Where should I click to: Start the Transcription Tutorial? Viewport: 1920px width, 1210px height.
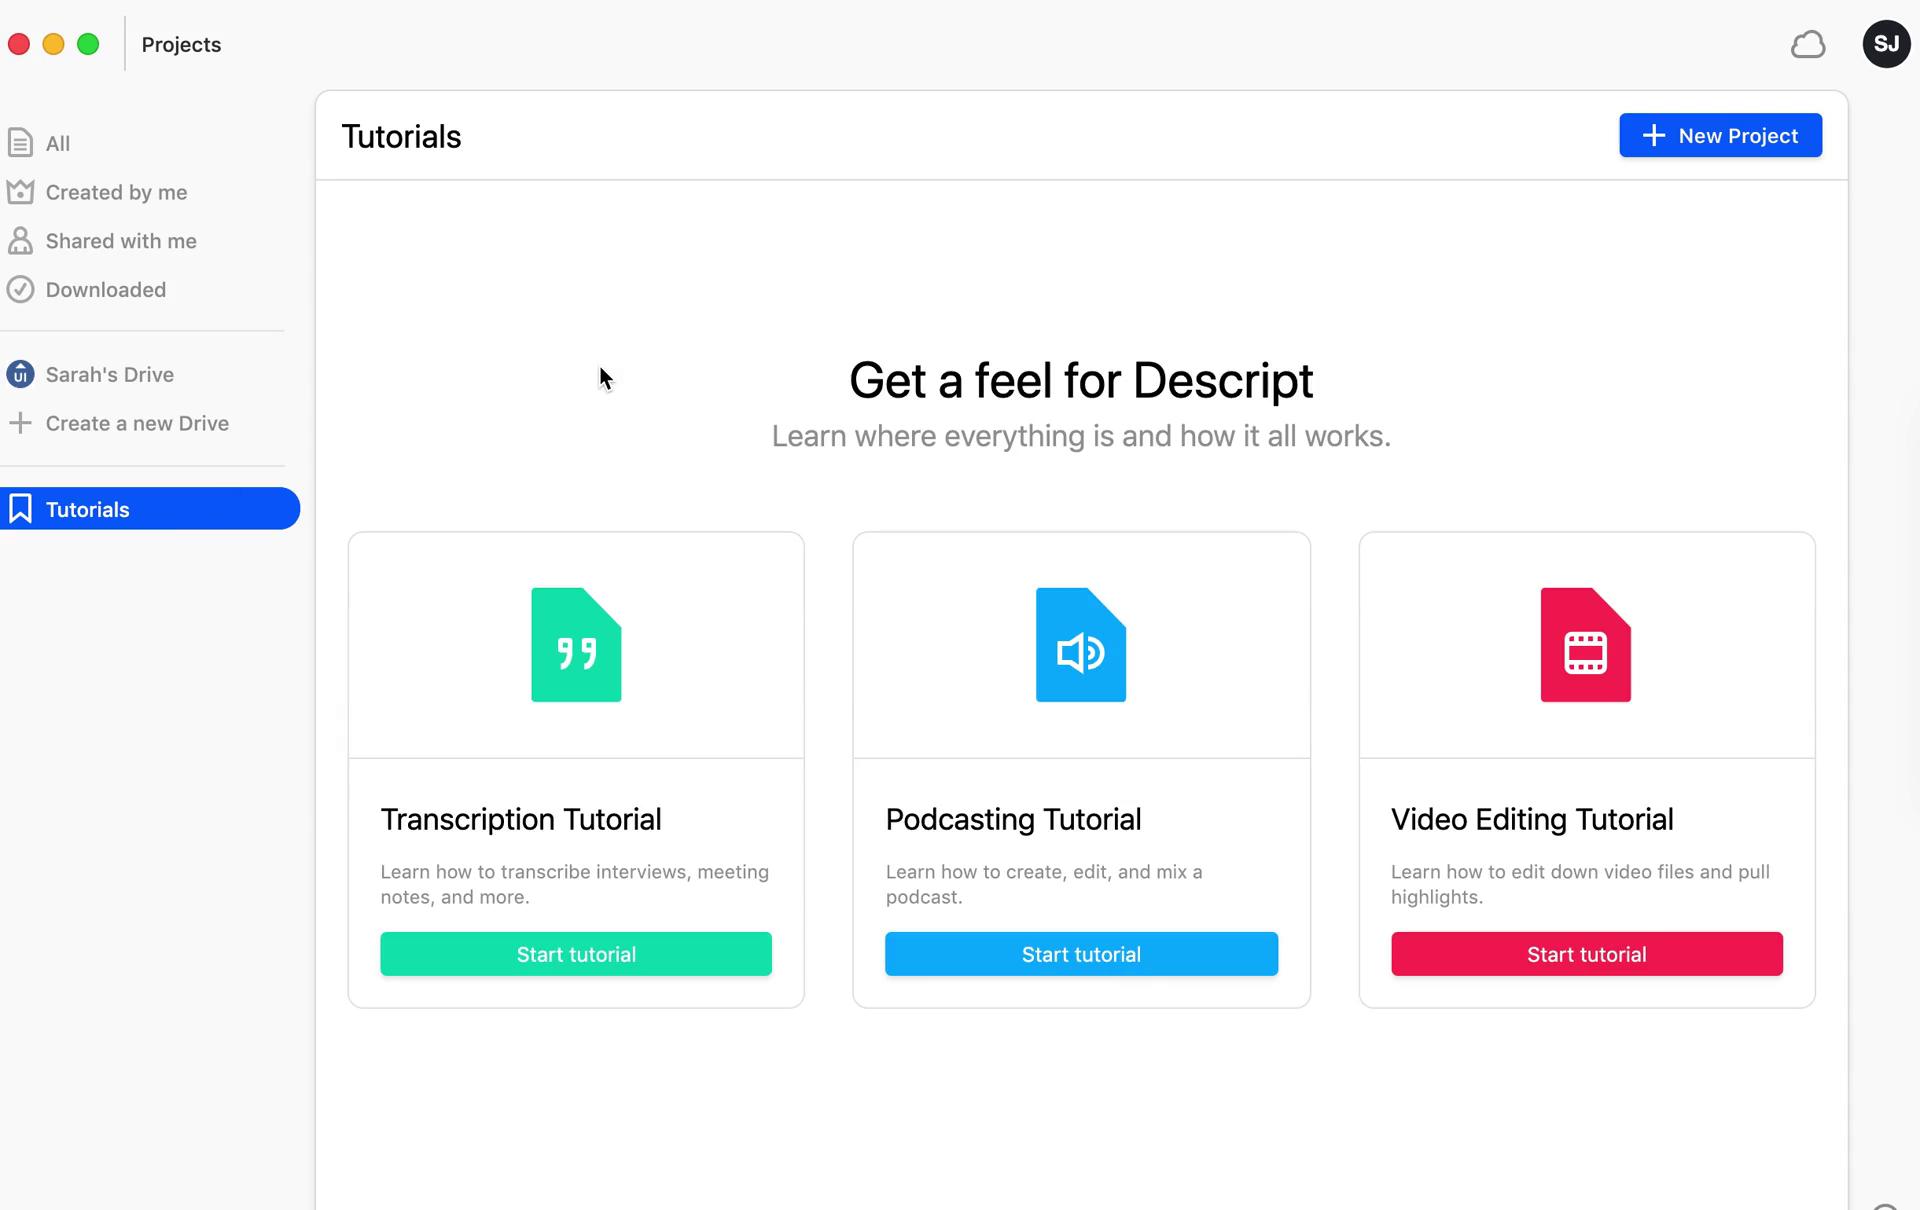coord(575,954)
